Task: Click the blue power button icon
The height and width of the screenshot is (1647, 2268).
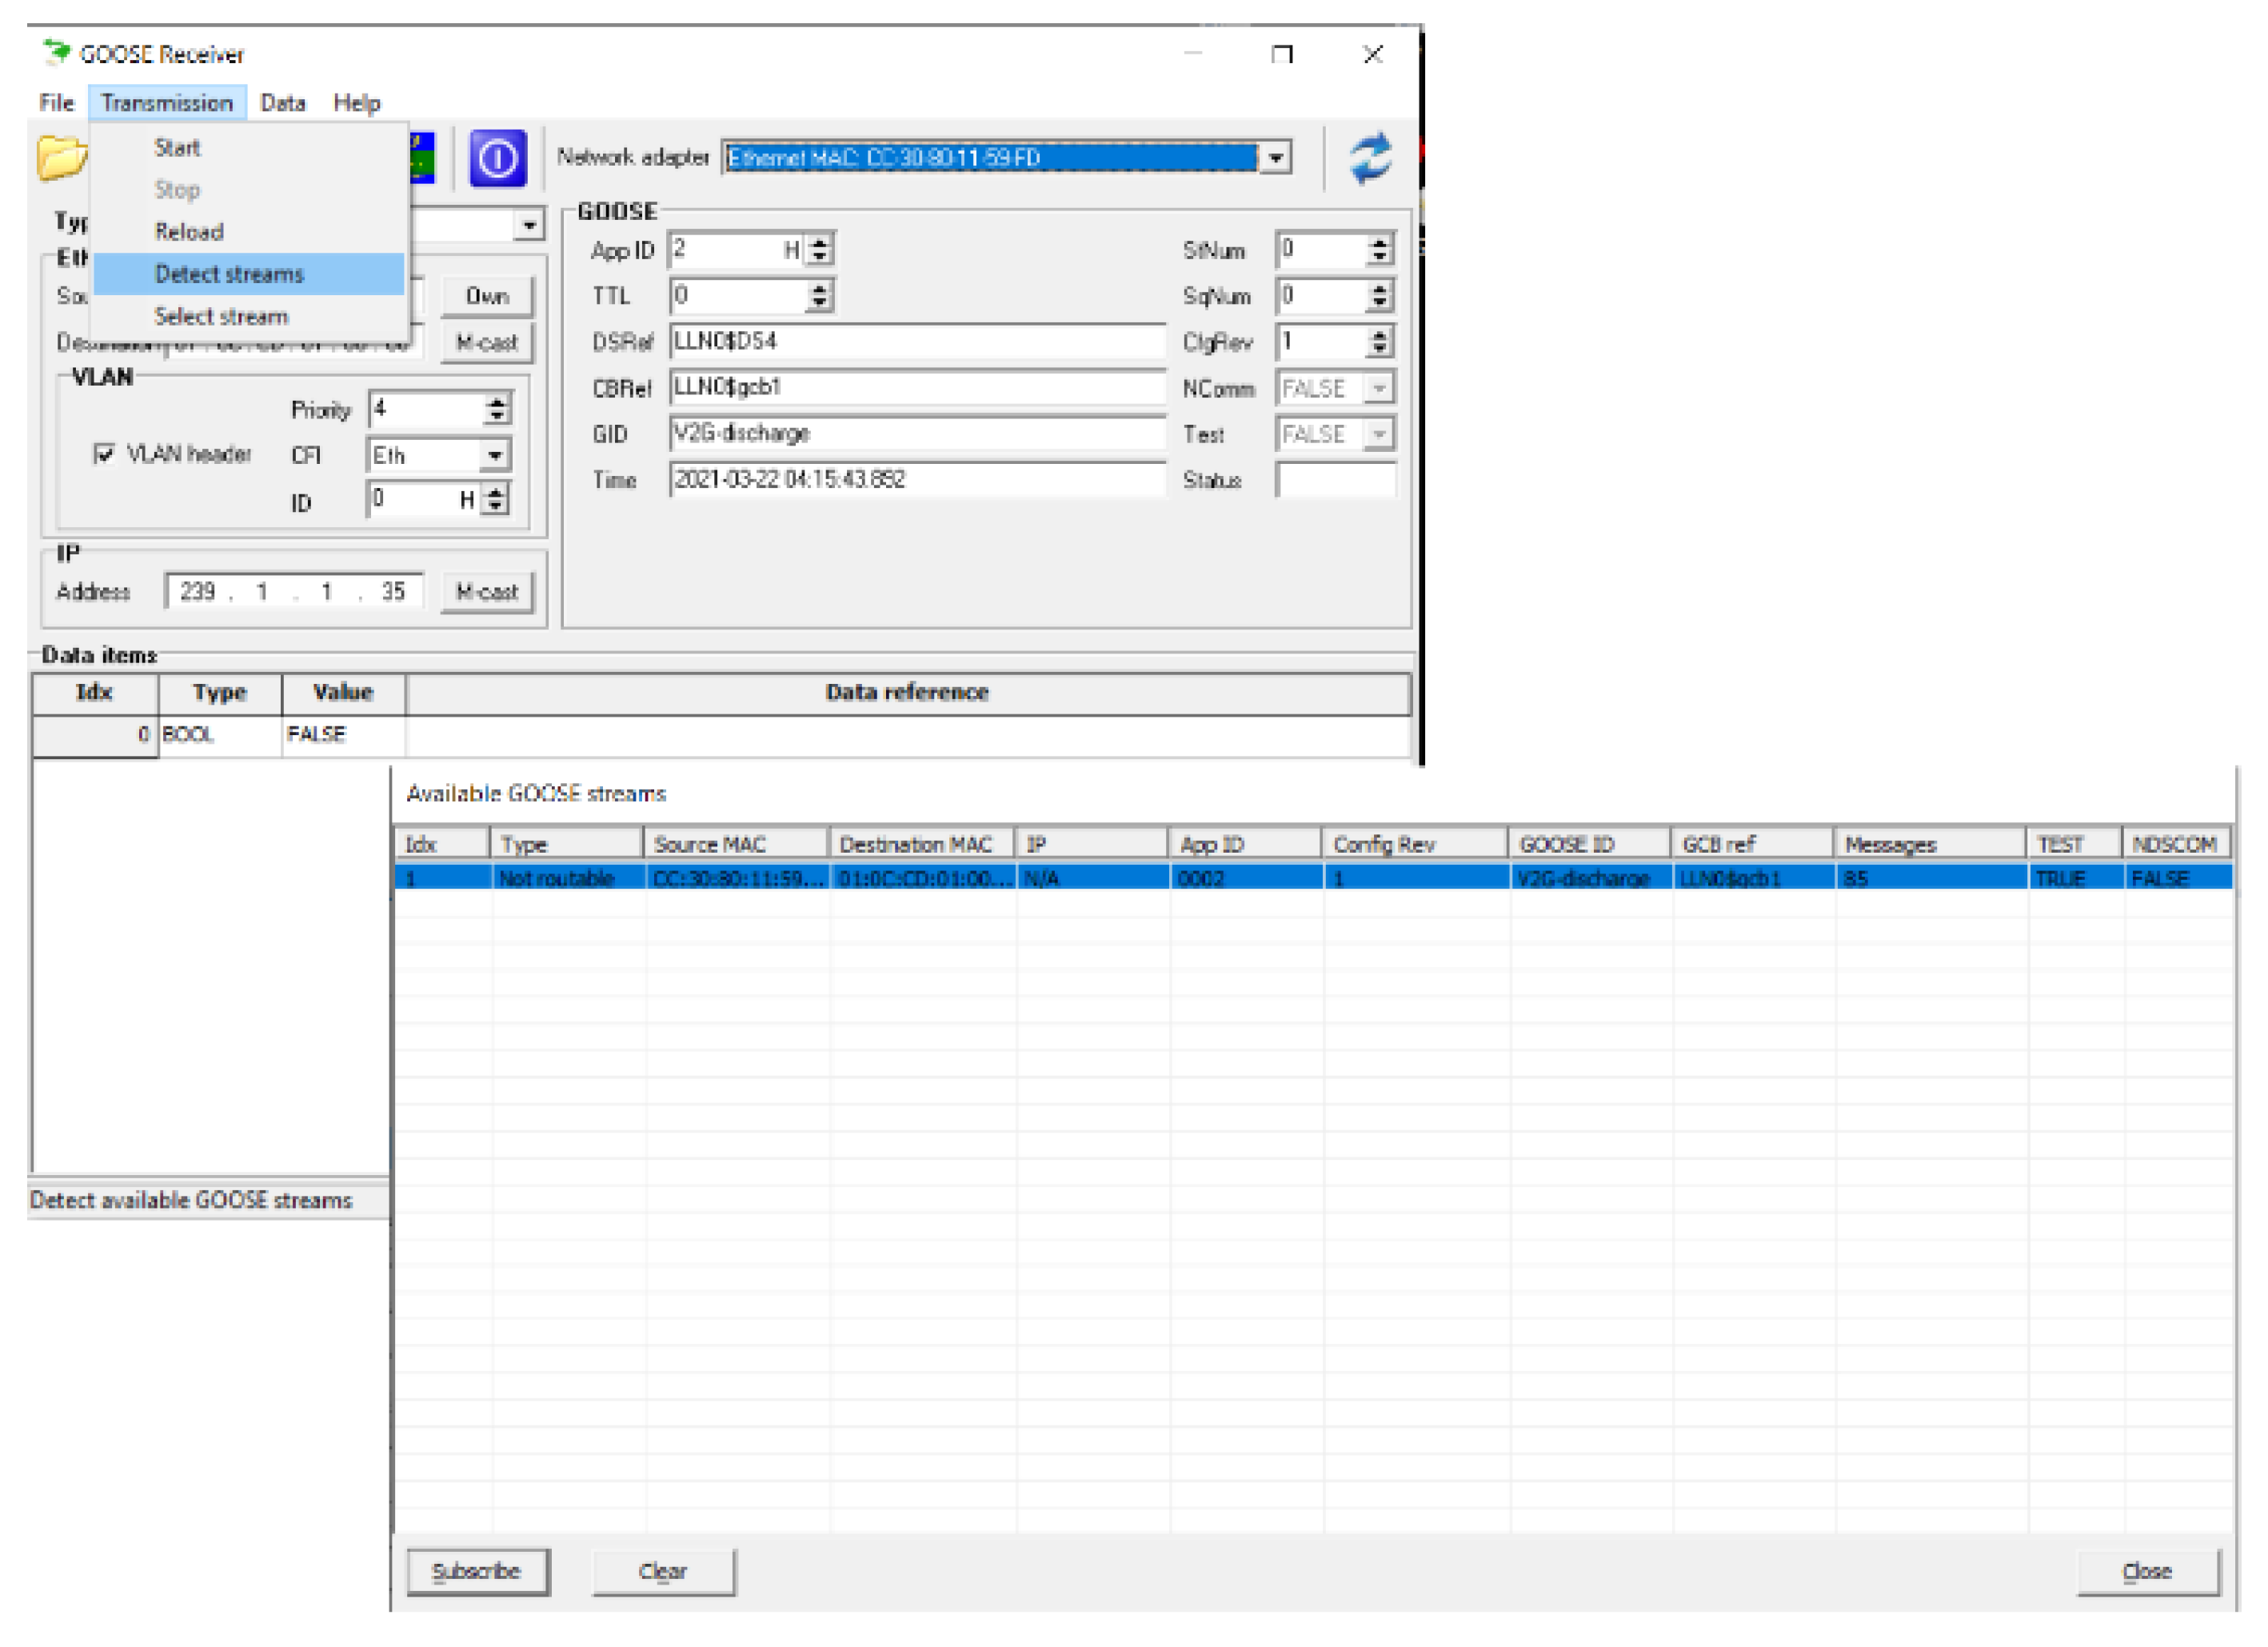Action: point(497,158)
